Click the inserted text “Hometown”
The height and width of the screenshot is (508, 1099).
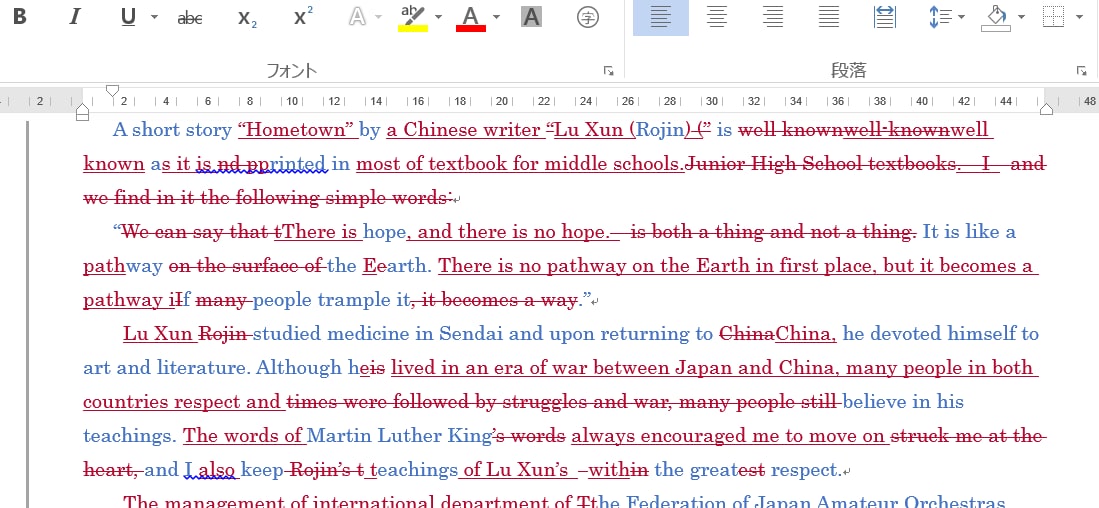(298, 130)
